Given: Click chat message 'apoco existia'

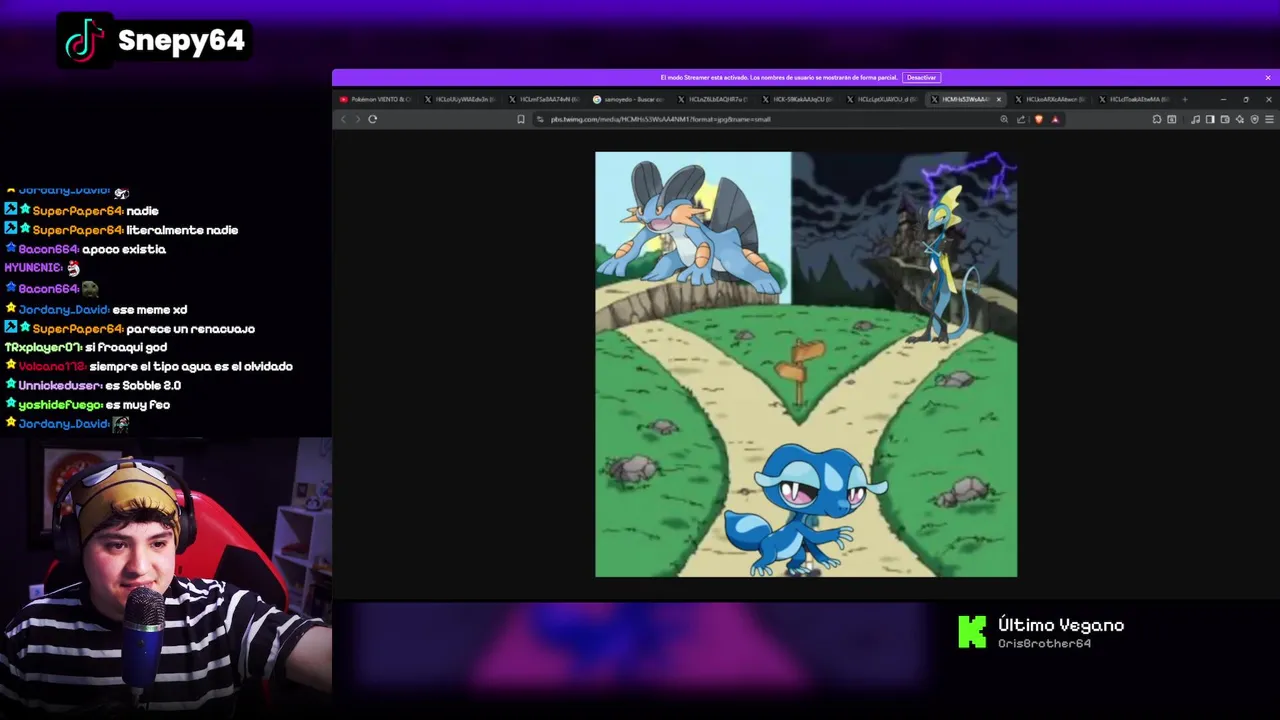Looking at the screenshot, I should point(124,249).
